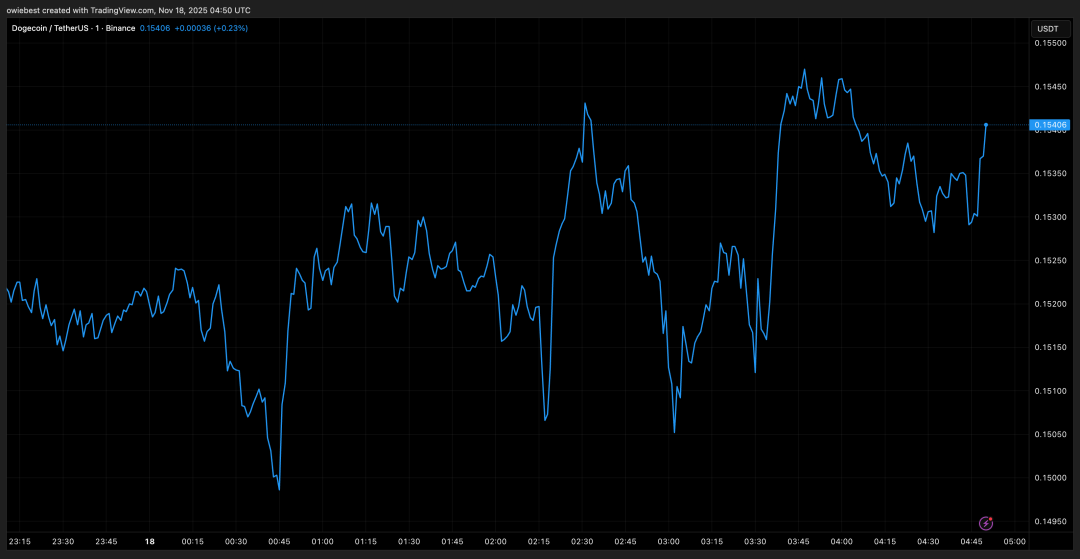1080x559 pixels.
Task: Click the 03:30 time axis label
Action: point(755,541)
